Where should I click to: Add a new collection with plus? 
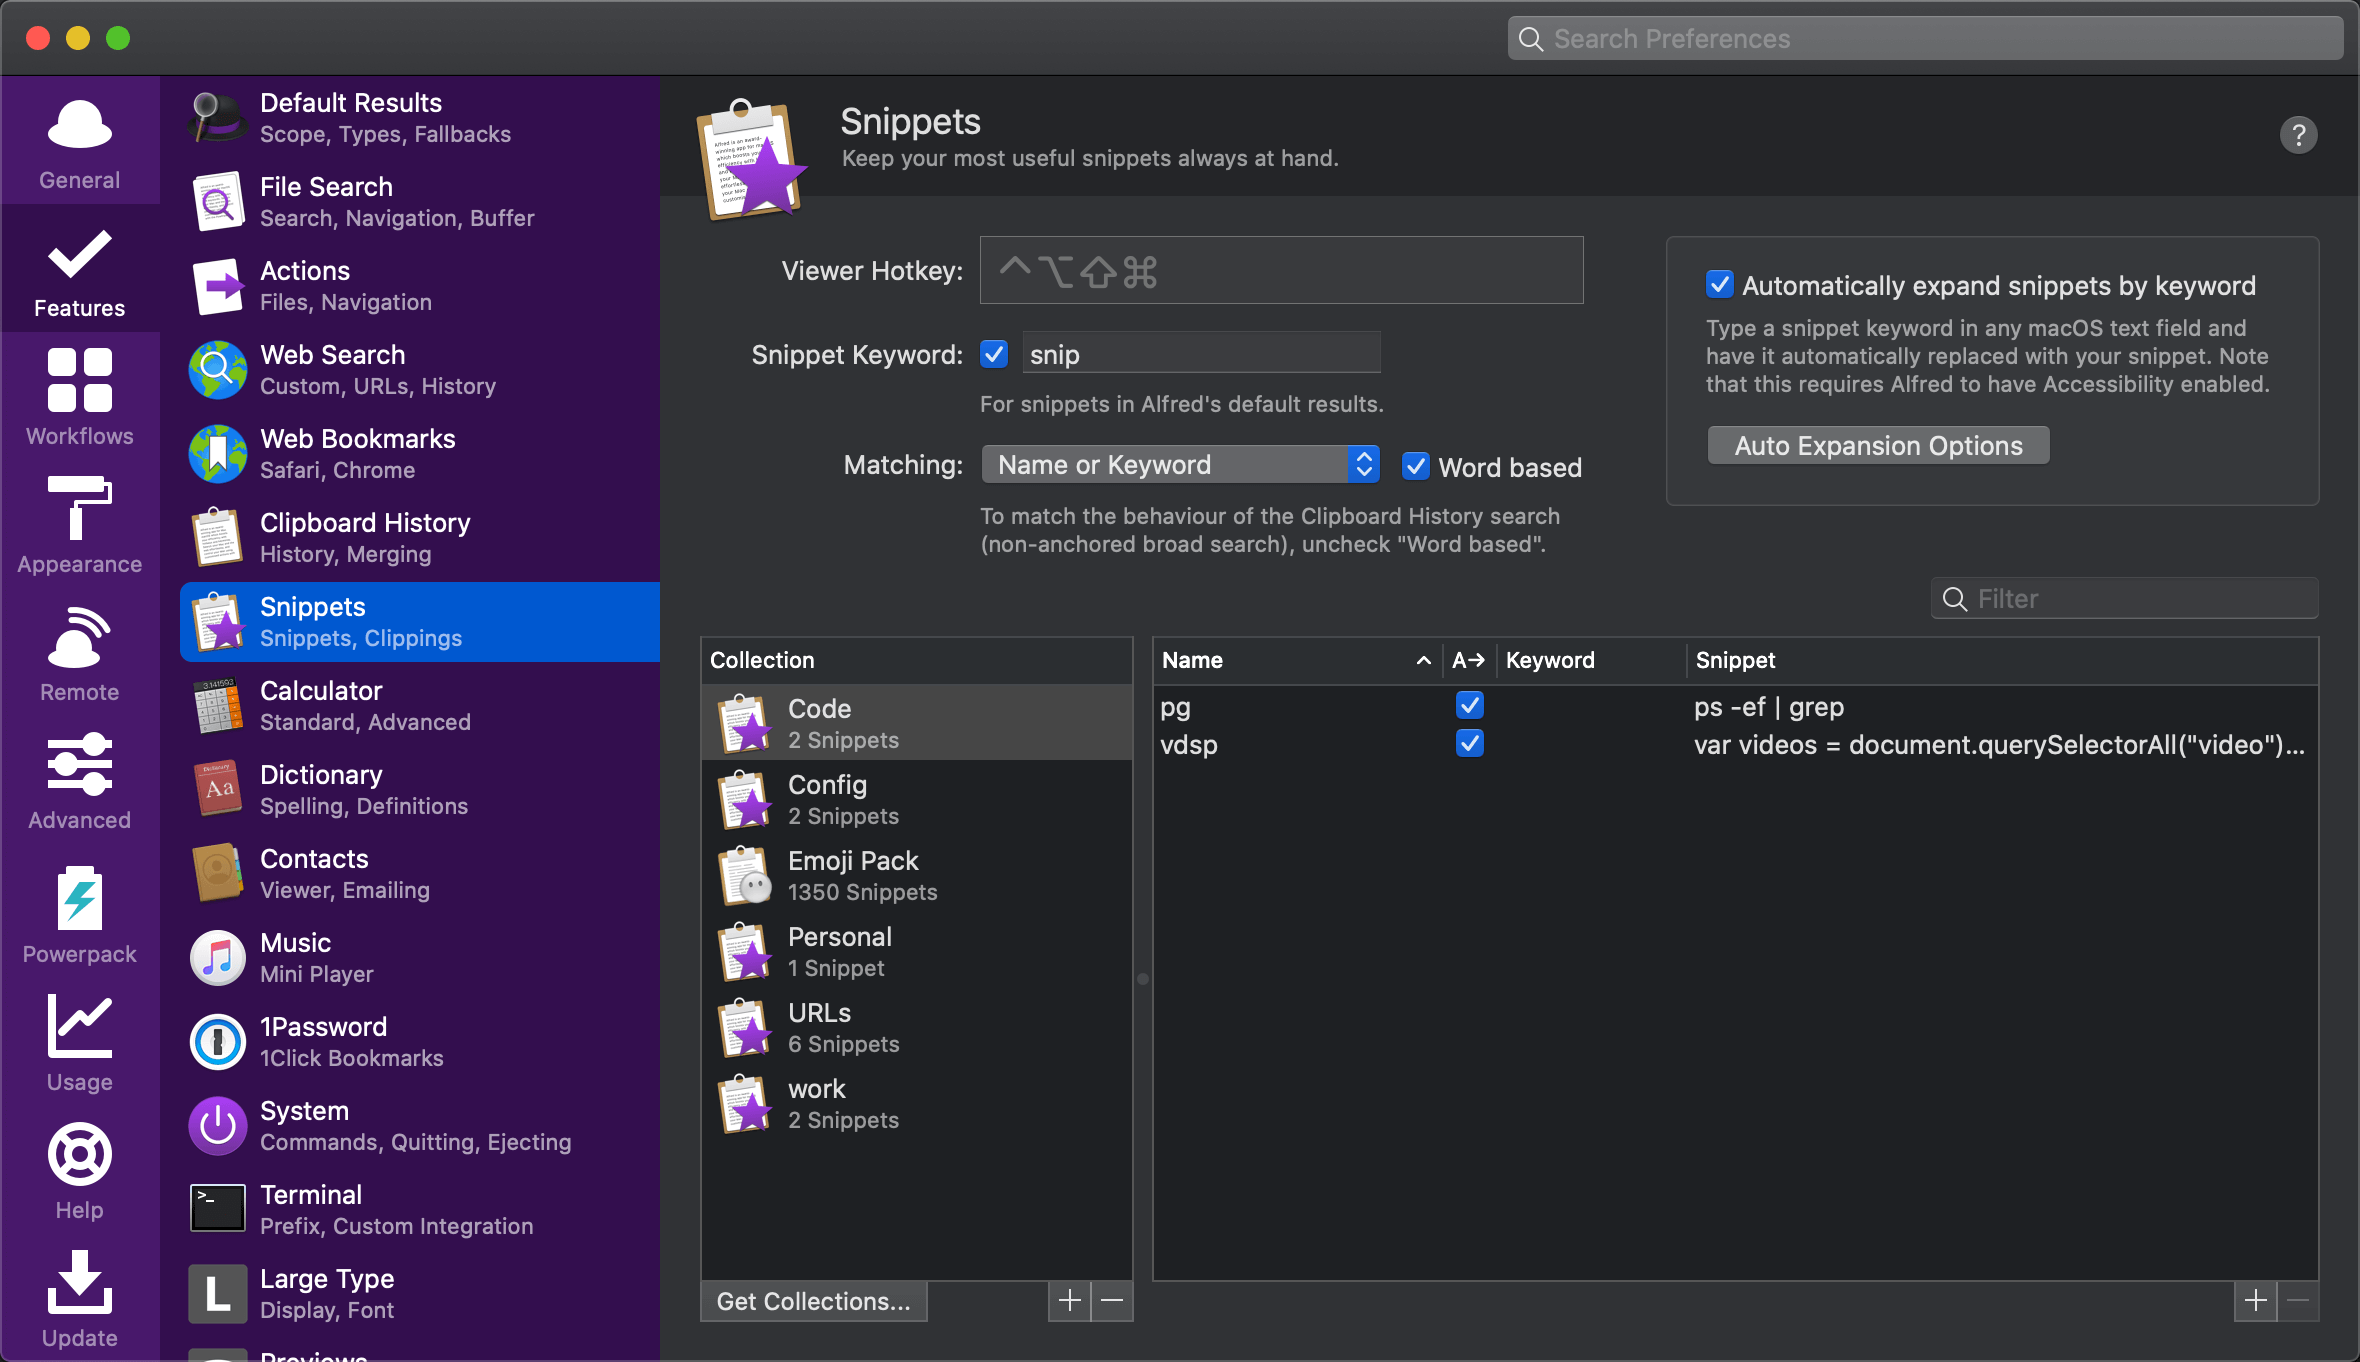click(x=1069, y=1301)
